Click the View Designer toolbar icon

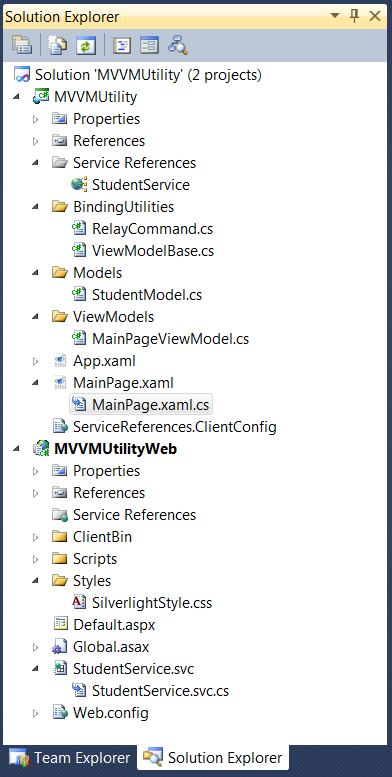click(x=149, y=45)
